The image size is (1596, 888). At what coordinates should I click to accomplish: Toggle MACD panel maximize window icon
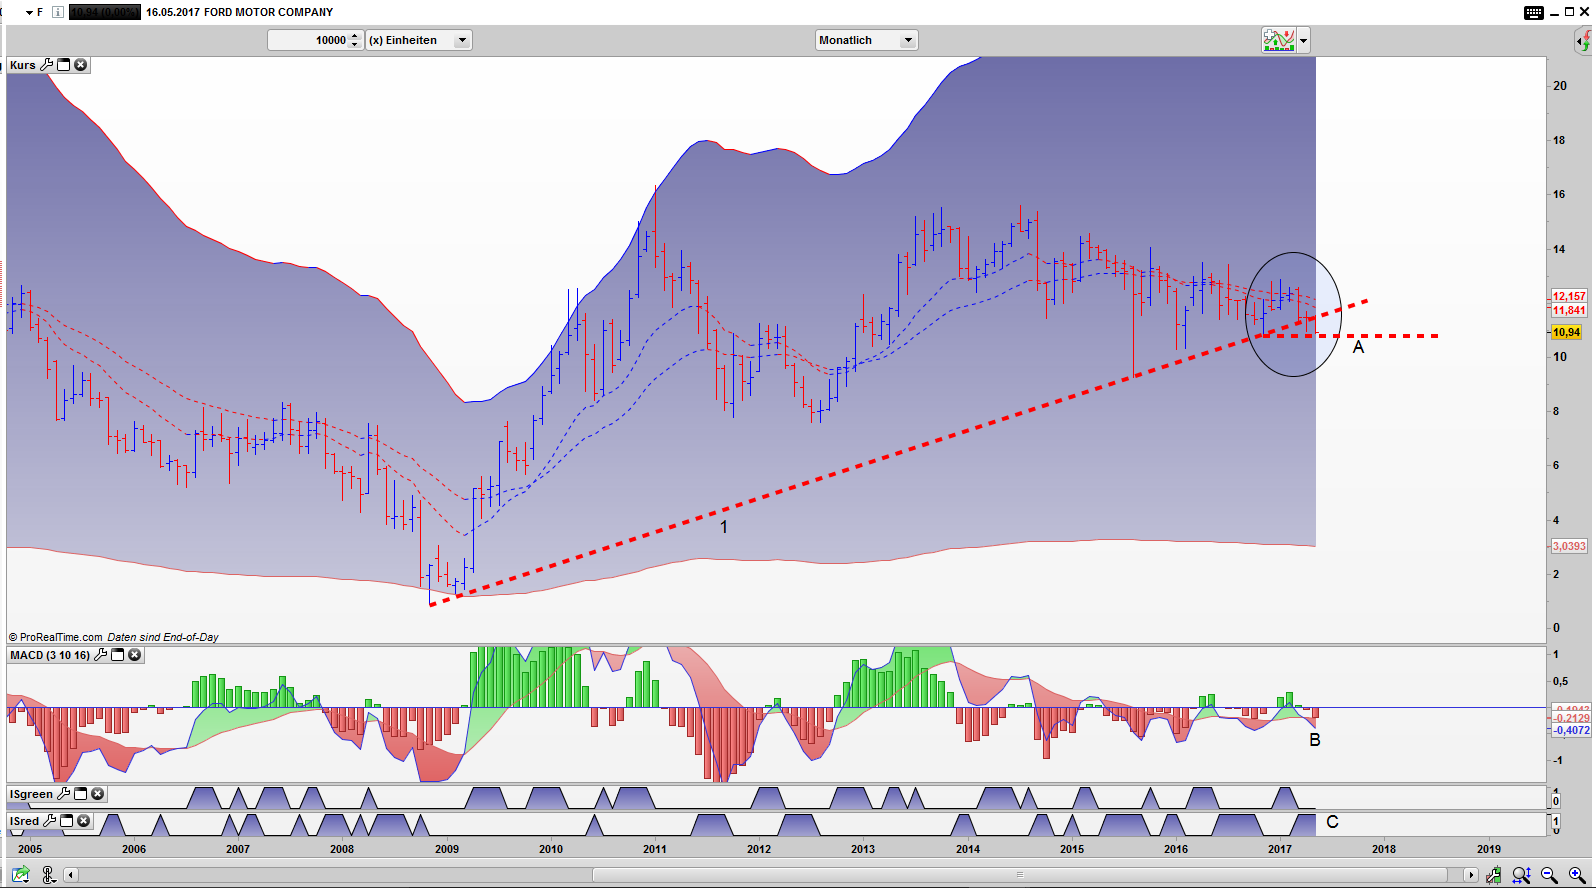118,655
